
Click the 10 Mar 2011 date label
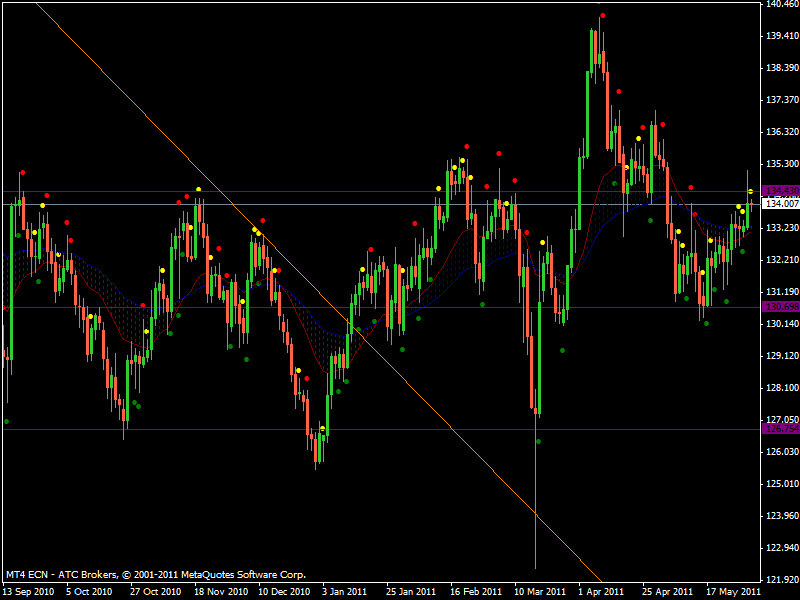(x=540, y=592)
